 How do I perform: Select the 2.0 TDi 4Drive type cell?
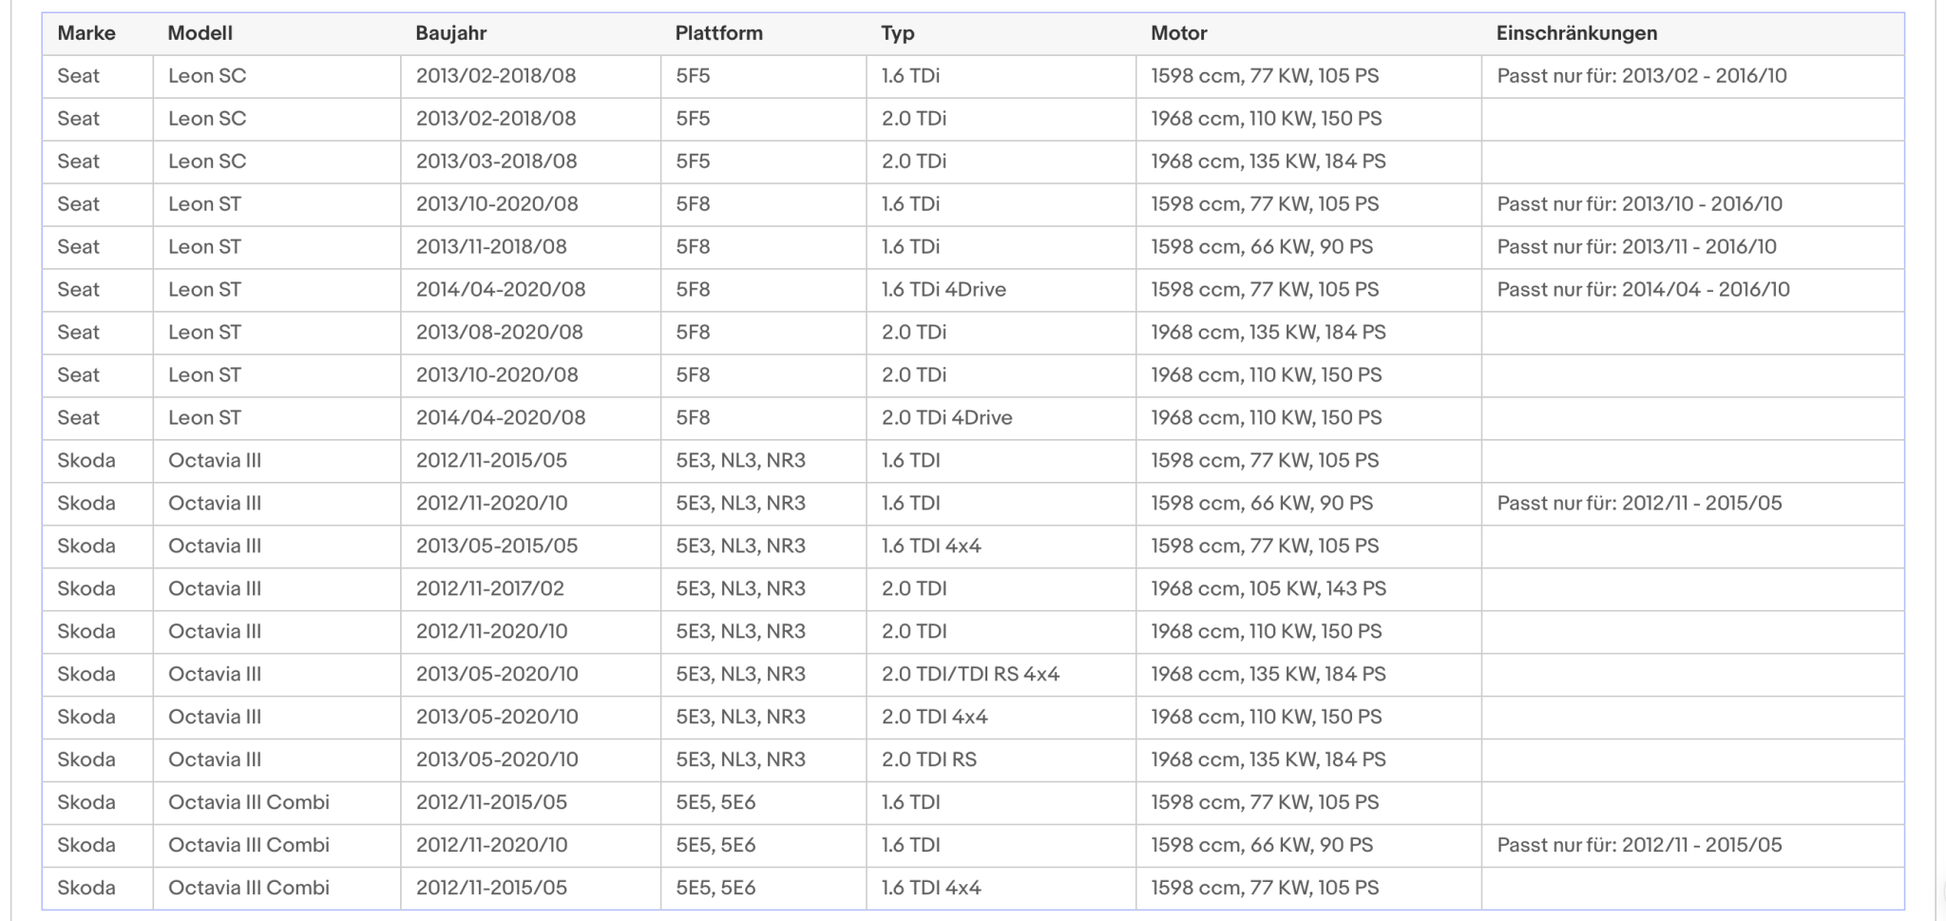pos(946,417)
